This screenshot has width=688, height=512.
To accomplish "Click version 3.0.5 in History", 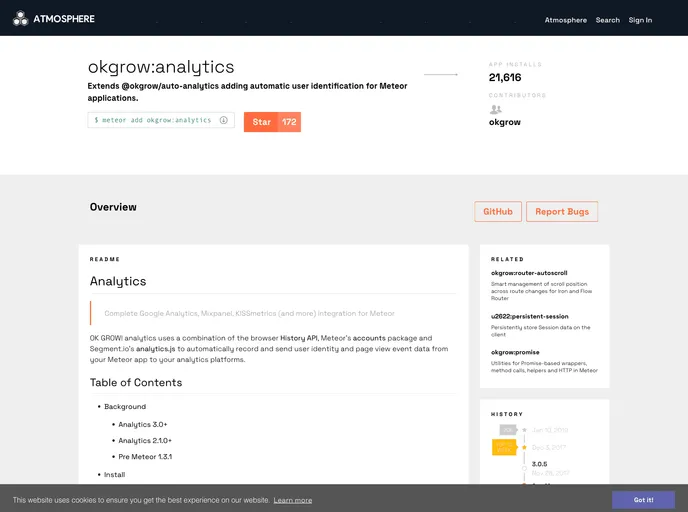I will [x=539, y=464].
